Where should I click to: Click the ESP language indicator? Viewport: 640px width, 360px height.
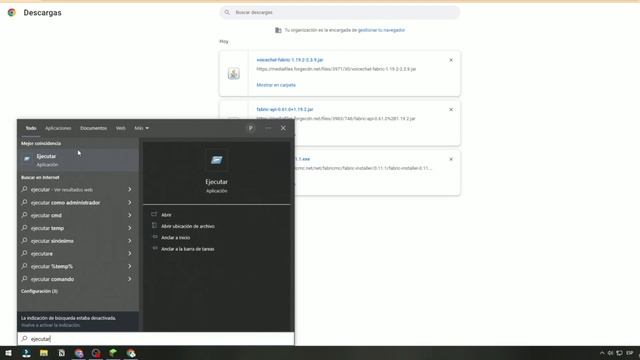point(630,353)
